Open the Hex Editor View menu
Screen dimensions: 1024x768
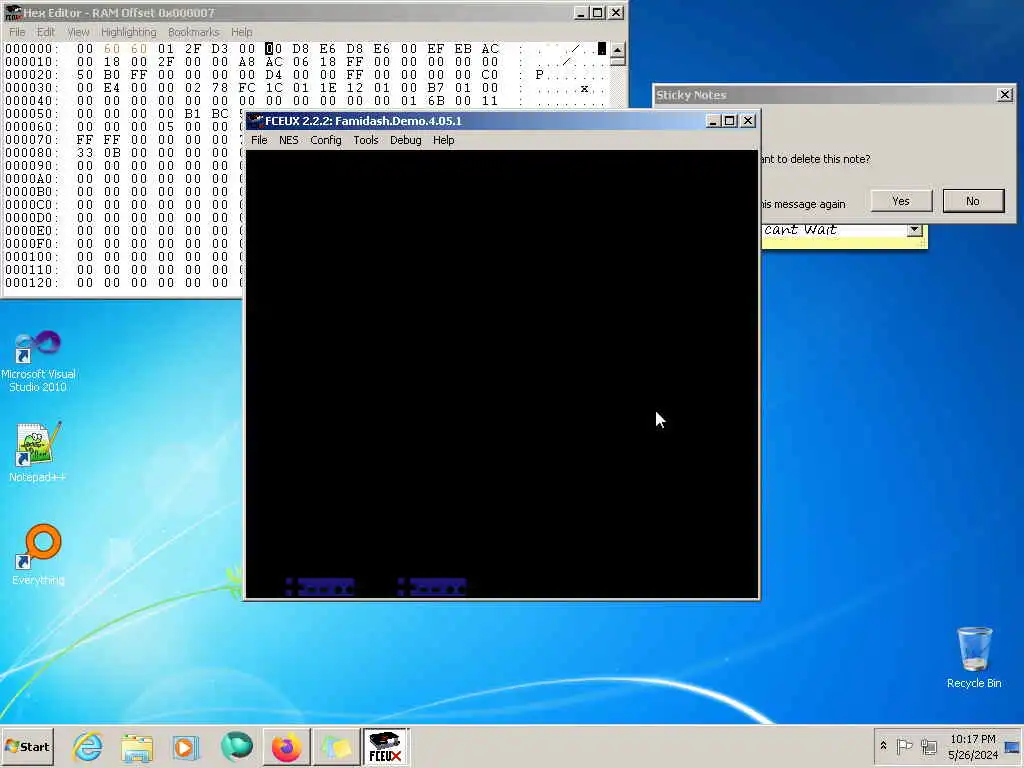coord(78,31)
